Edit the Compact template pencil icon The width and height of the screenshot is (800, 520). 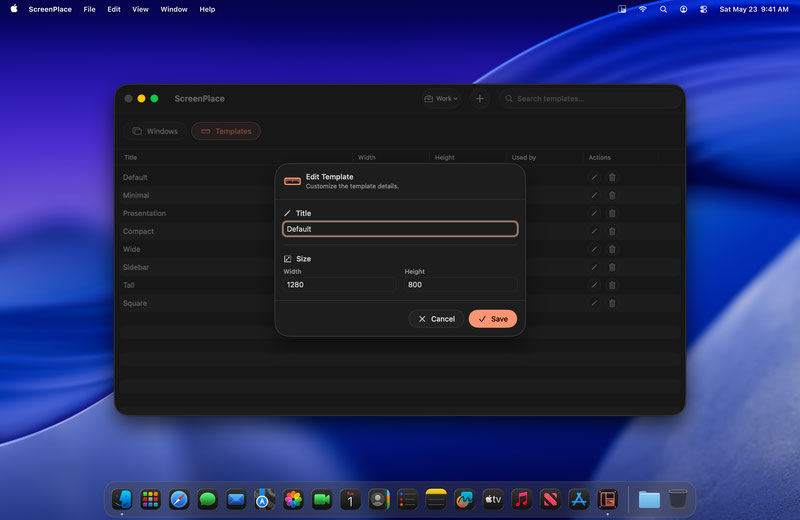click(594, 231)
